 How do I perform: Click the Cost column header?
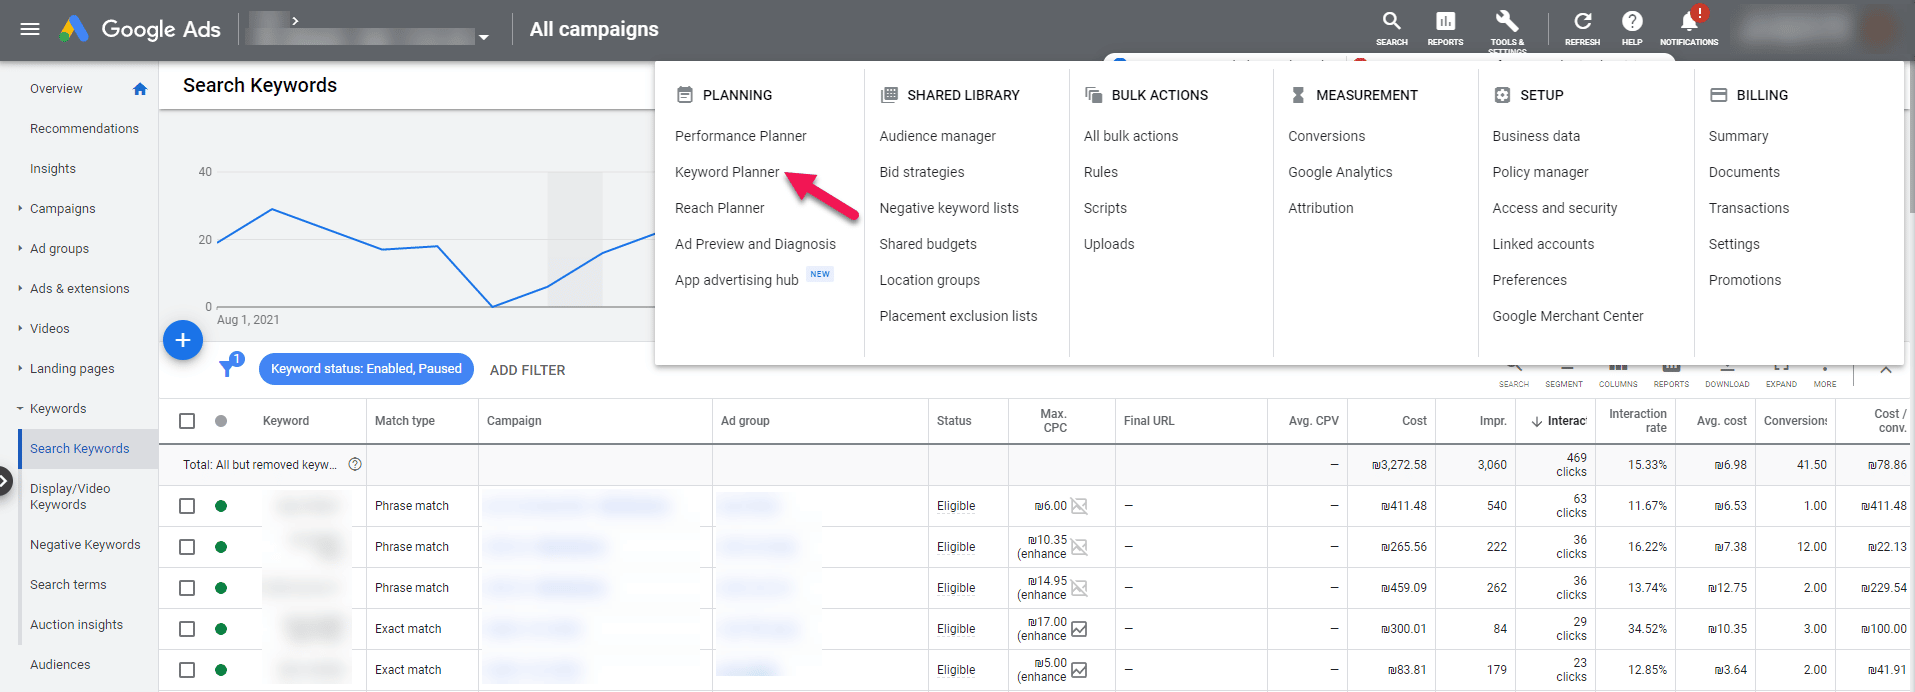(x=1414, y=421)
